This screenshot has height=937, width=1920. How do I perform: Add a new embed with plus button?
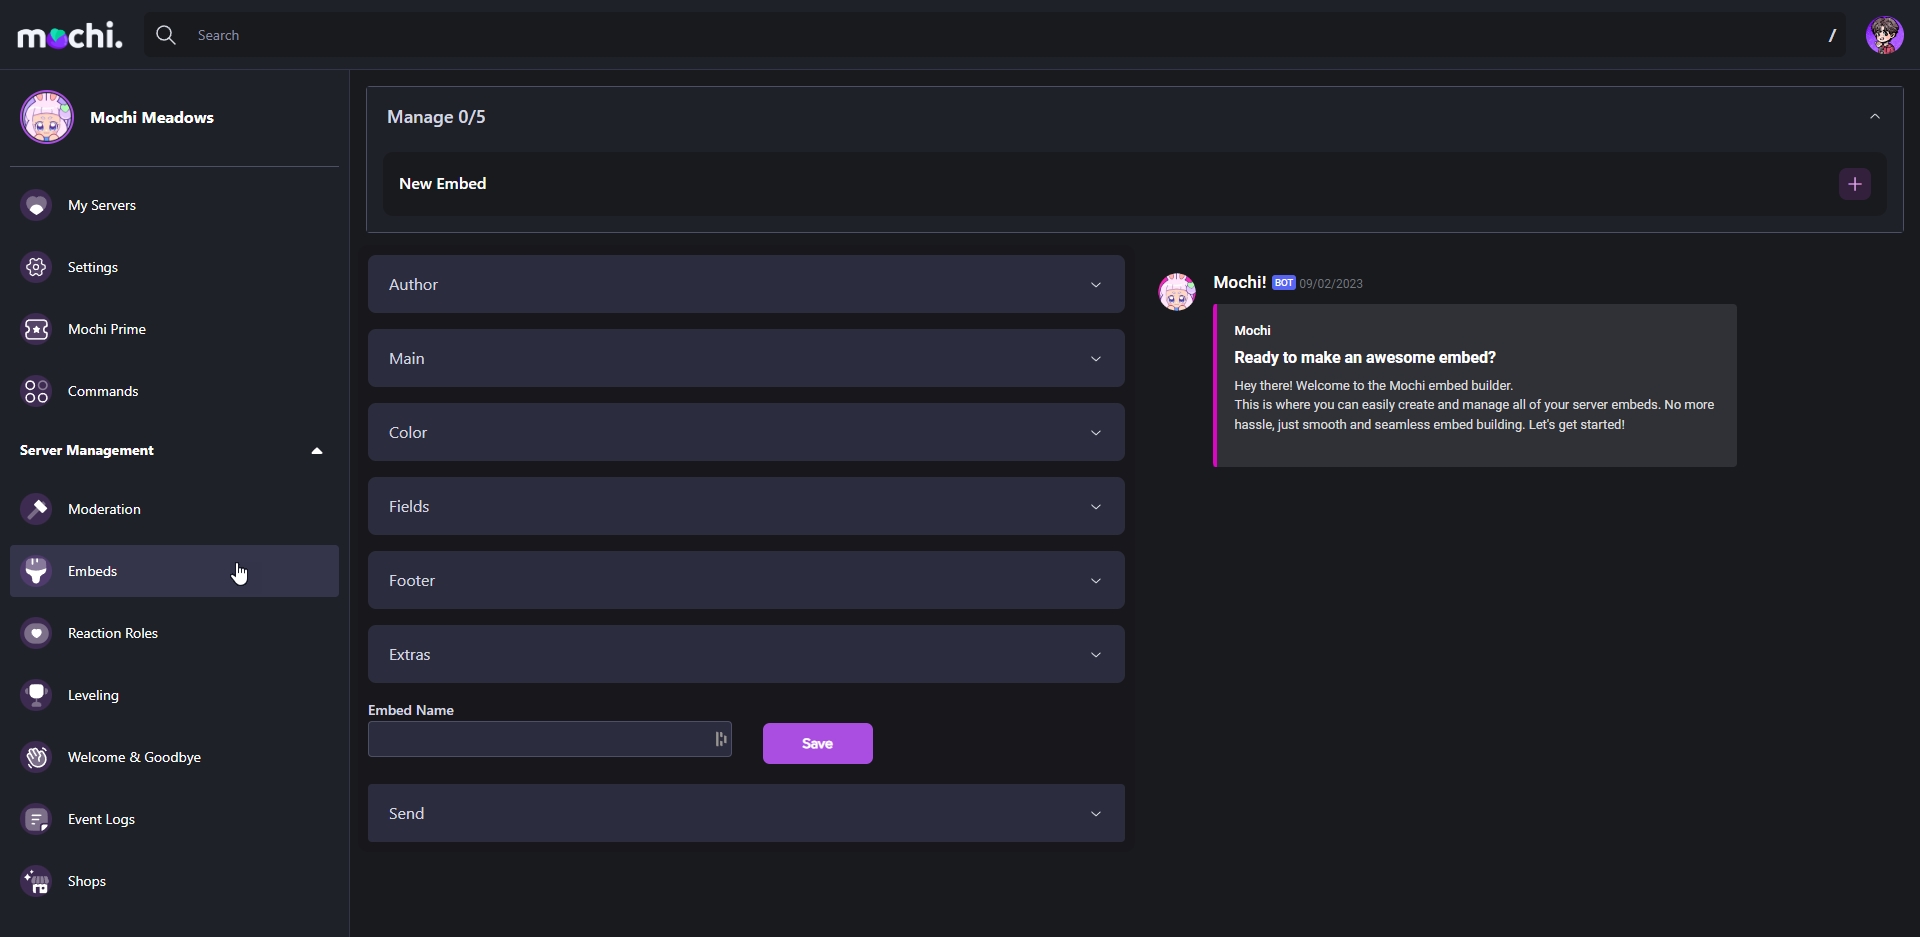[1854, 184]
